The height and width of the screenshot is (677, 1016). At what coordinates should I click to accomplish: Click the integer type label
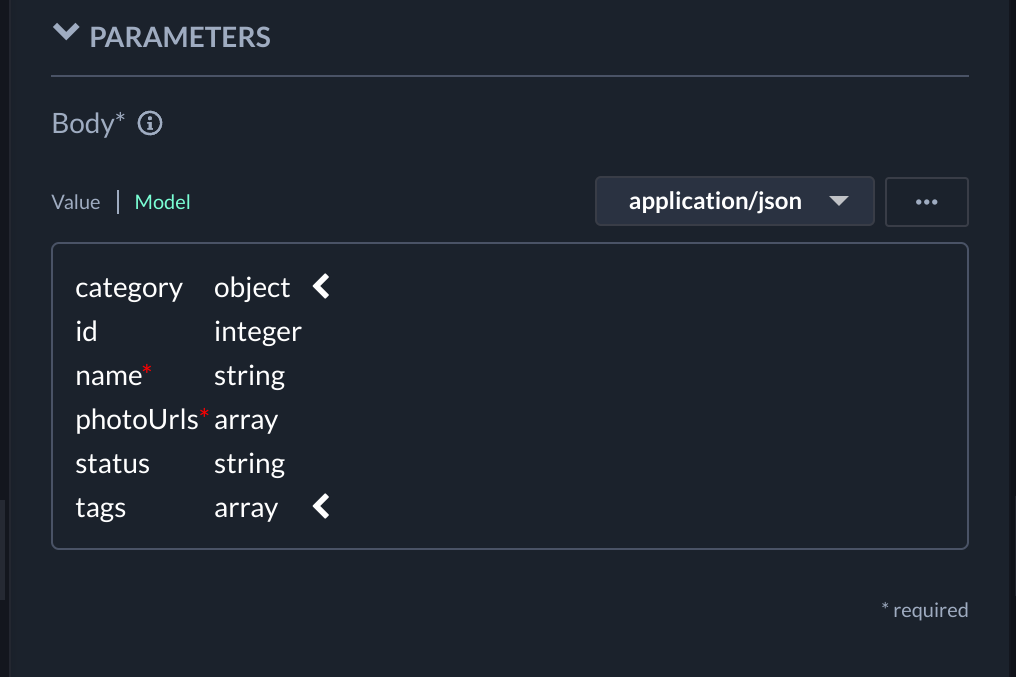click(x=258, y=332)
